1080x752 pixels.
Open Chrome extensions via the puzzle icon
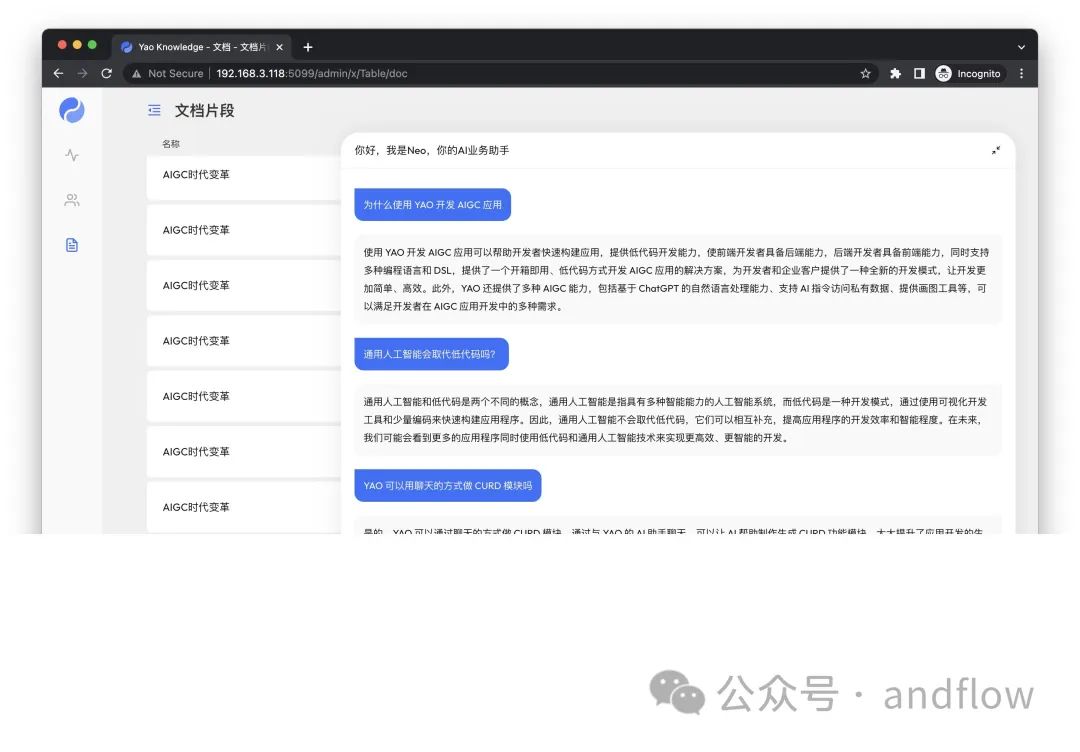pos(895,73)
